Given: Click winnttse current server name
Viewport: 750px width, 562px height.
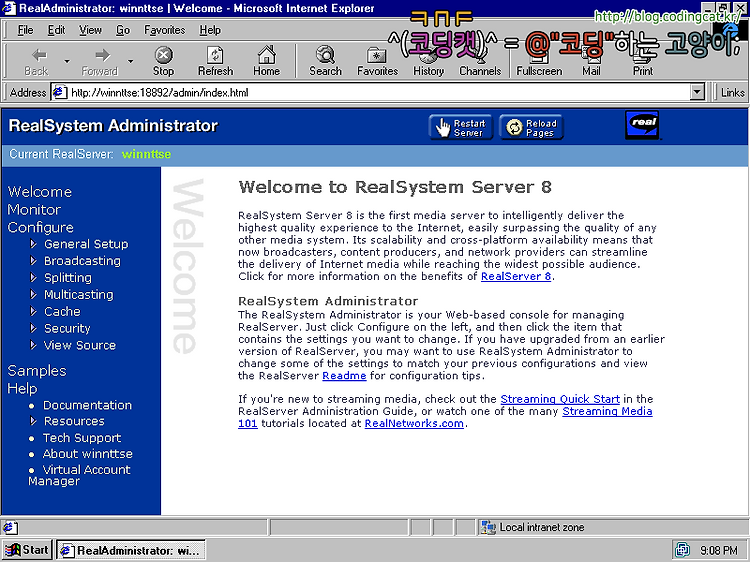Looking at the screenshot, I should (x=146, y=154).
